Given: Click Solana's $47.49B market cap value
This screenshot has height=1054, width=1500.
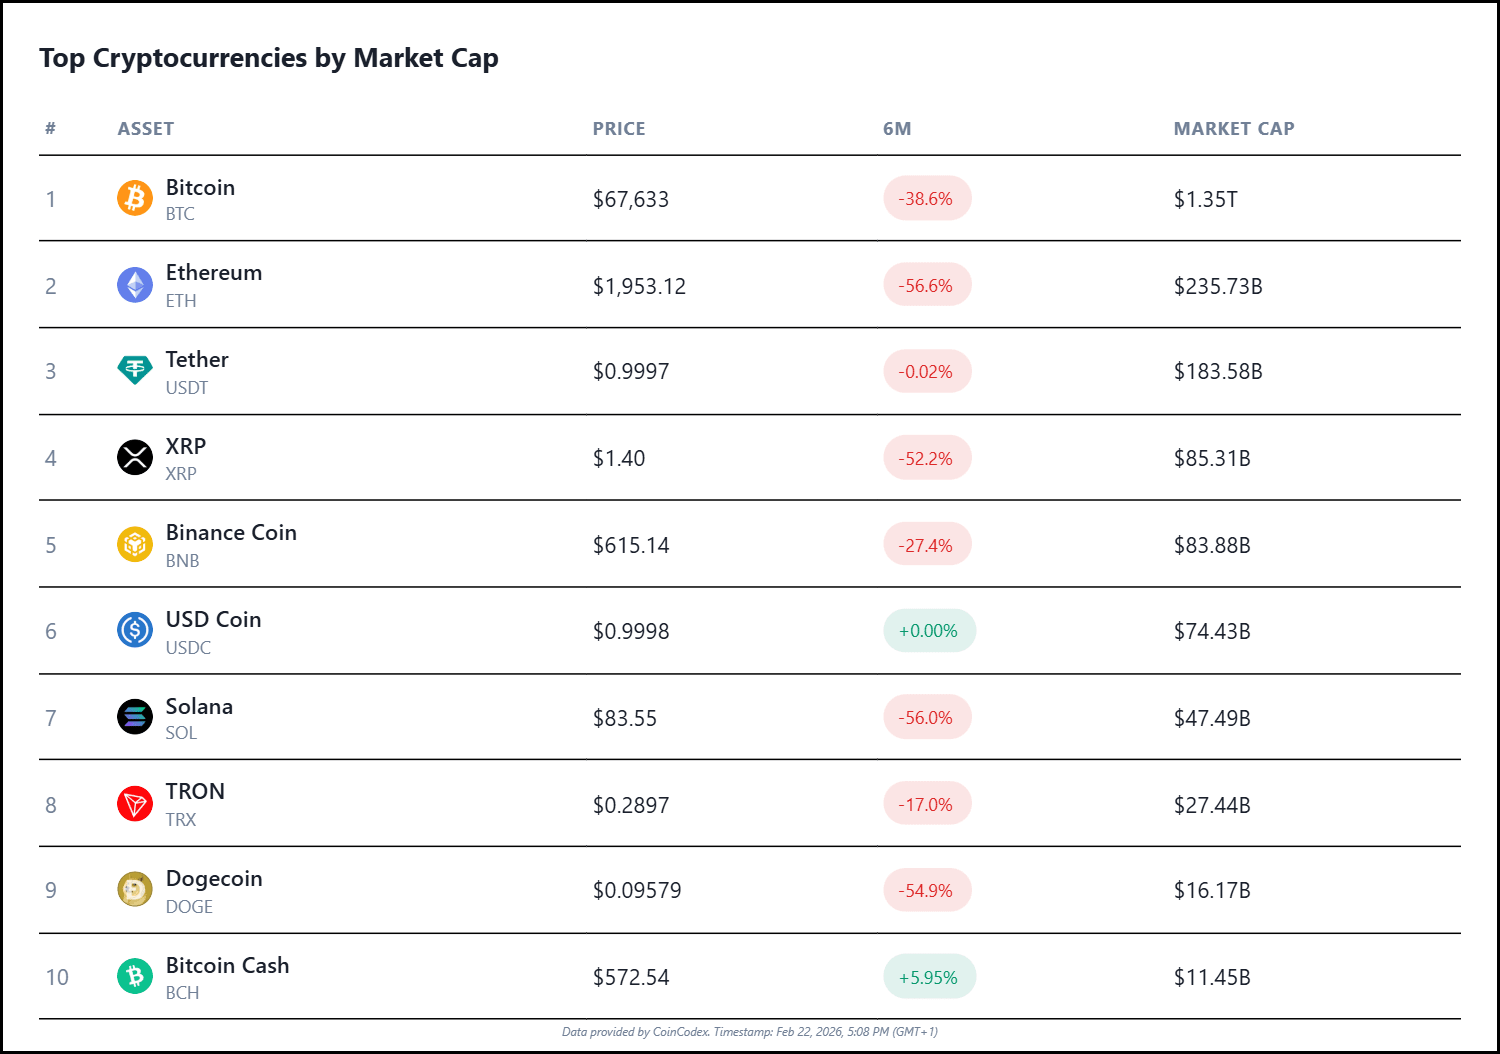Looking at the screenshot, I should (1211, 718).
